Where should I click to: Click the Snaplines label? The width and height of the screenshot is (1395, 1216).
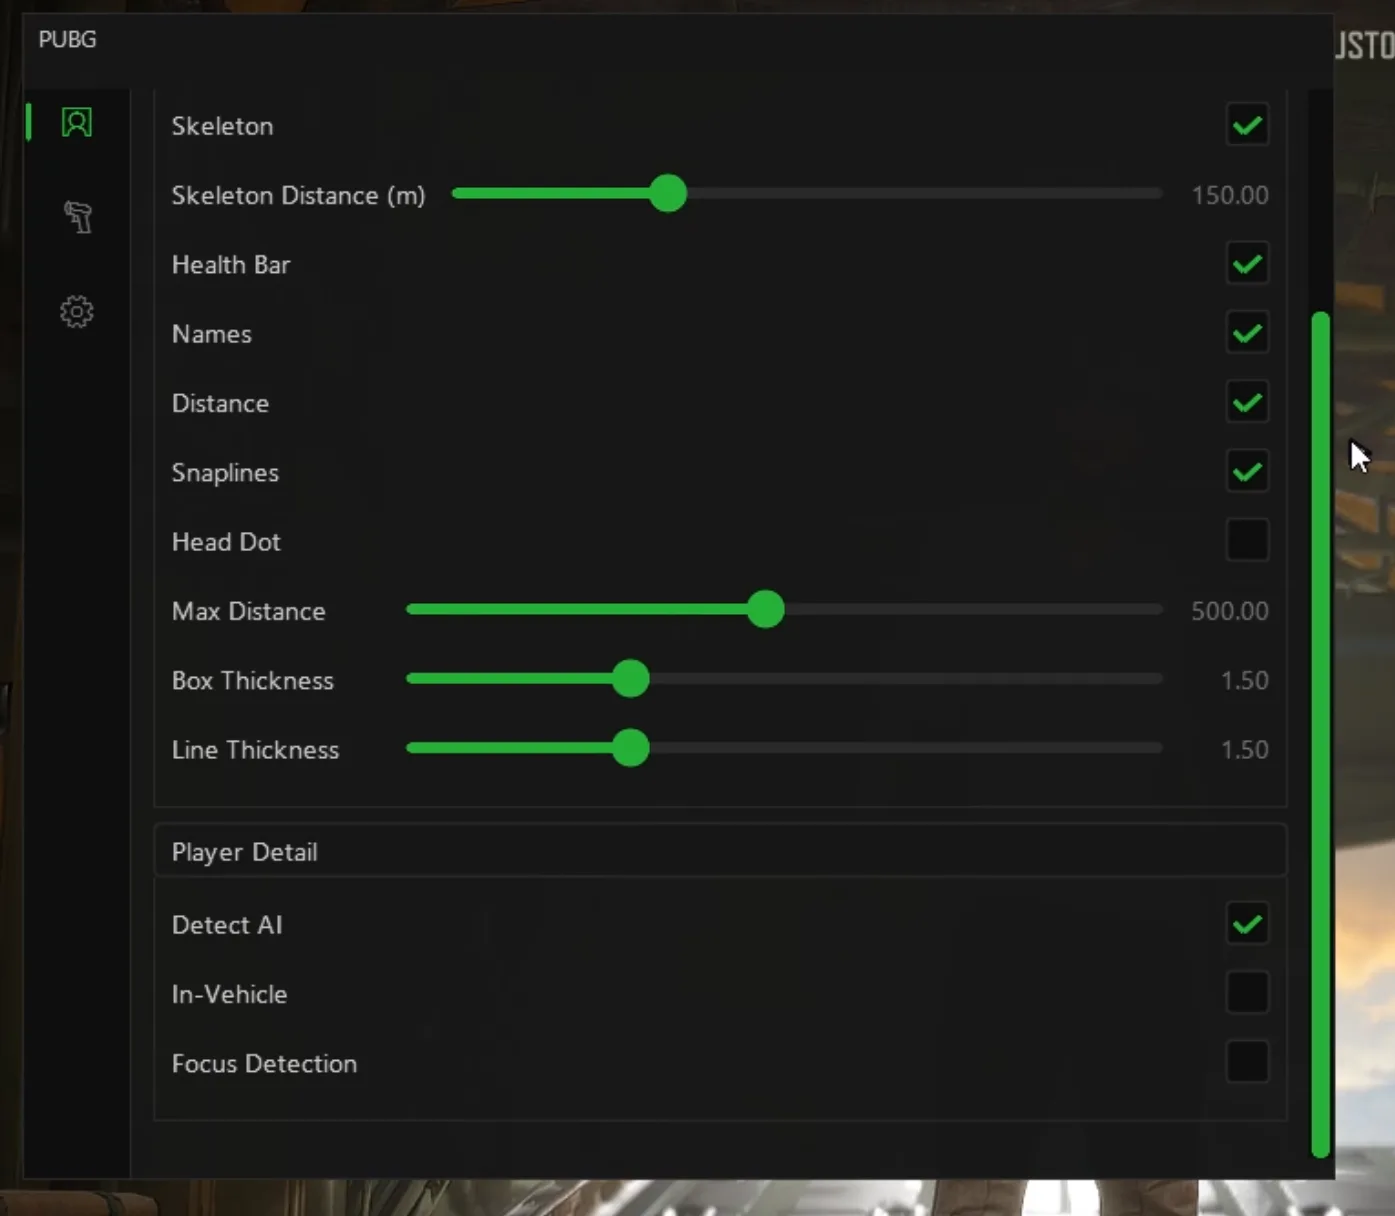pos(225,473)
